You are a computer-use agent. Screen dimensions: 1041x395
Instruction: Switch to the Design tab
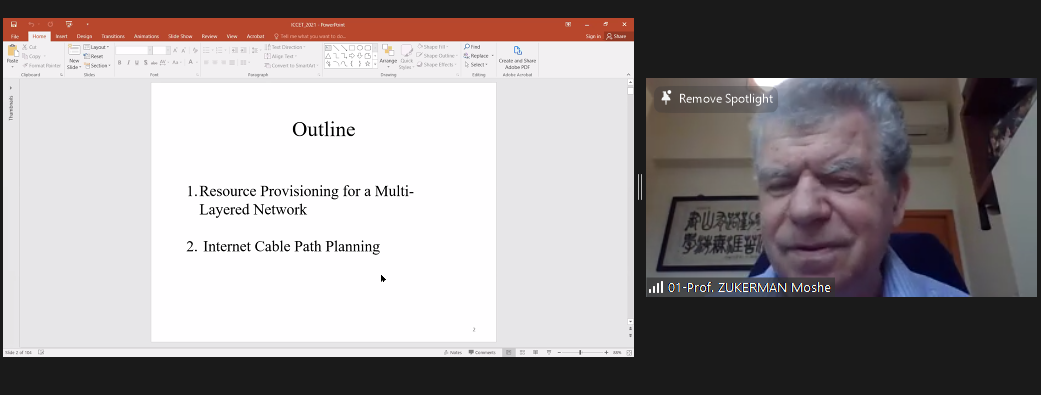pos(84,37)
